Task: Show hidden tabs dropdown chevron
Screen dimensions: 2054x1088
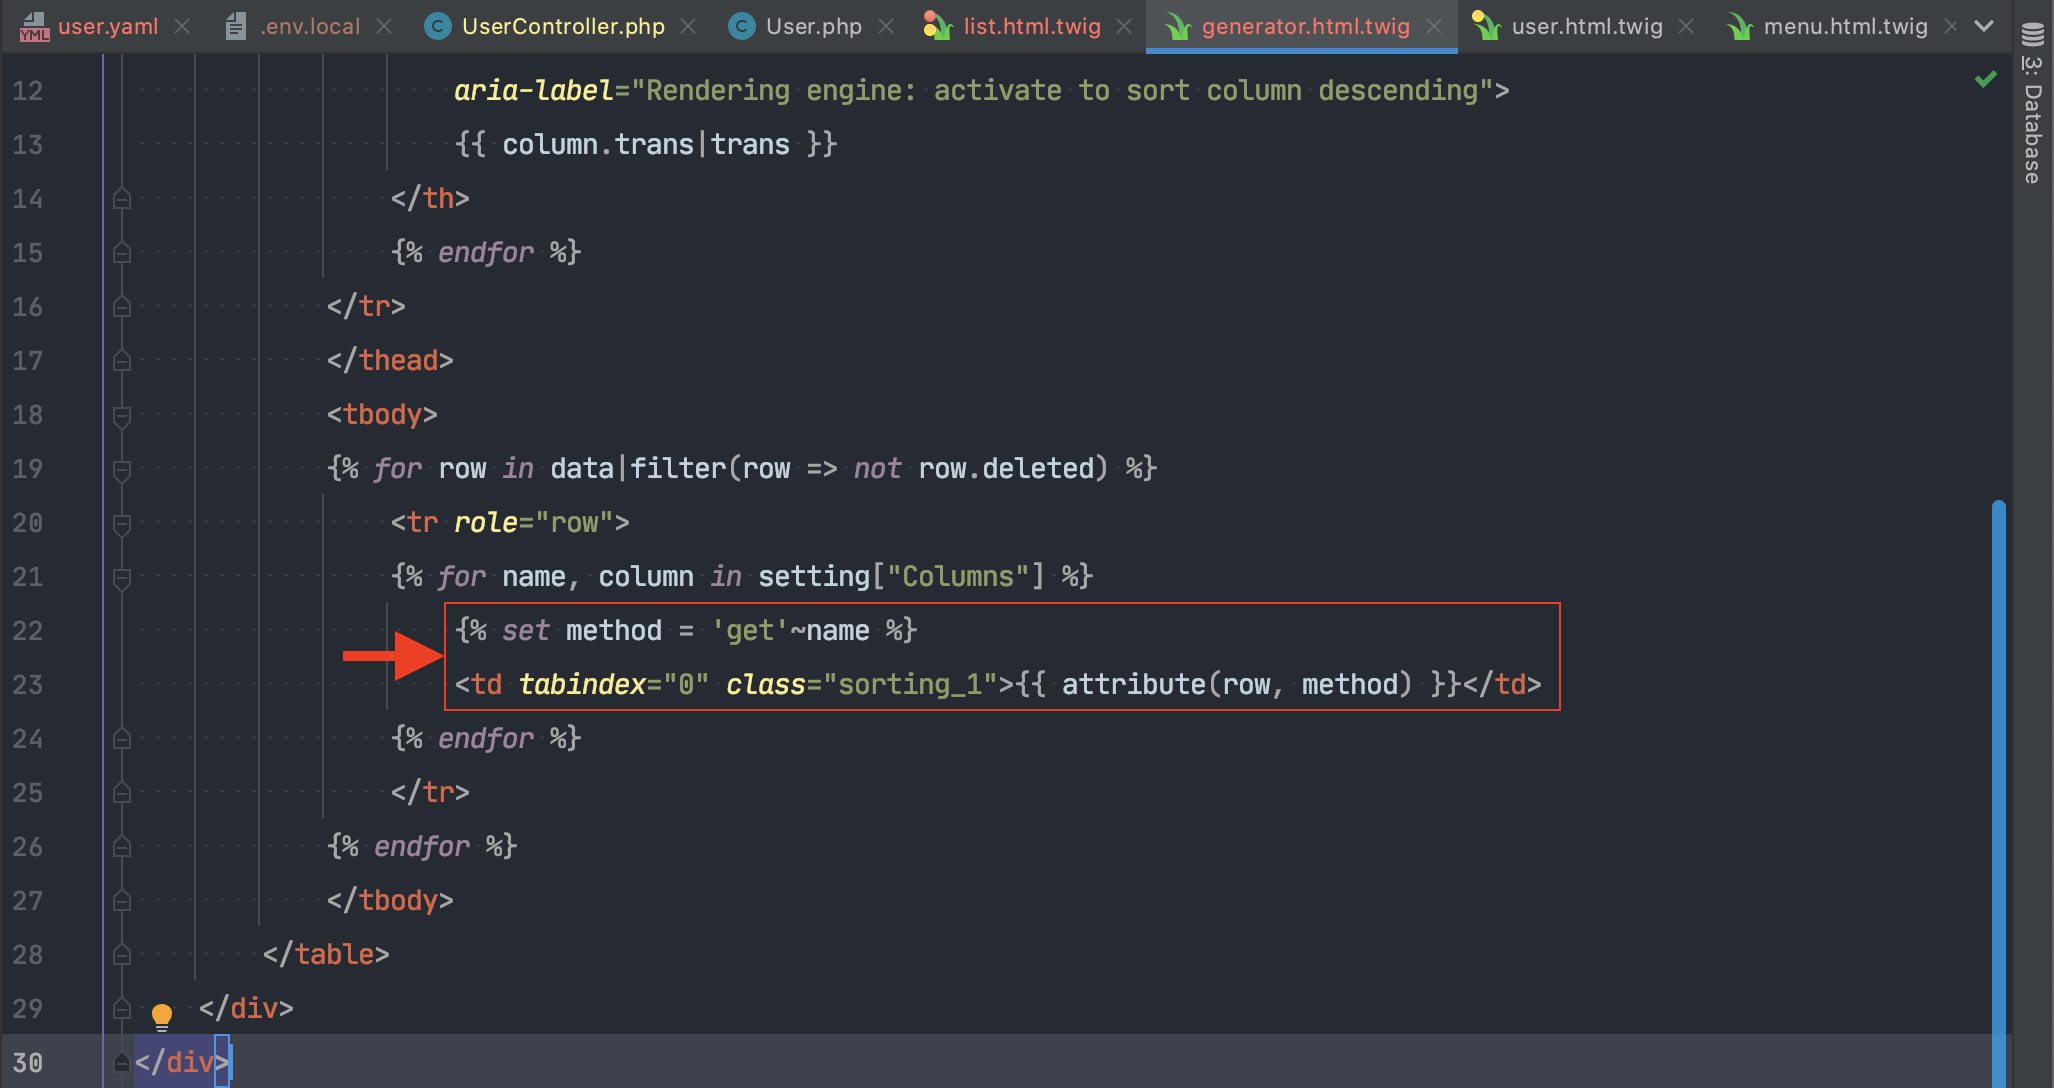Action: click(x=1984, y=27)
